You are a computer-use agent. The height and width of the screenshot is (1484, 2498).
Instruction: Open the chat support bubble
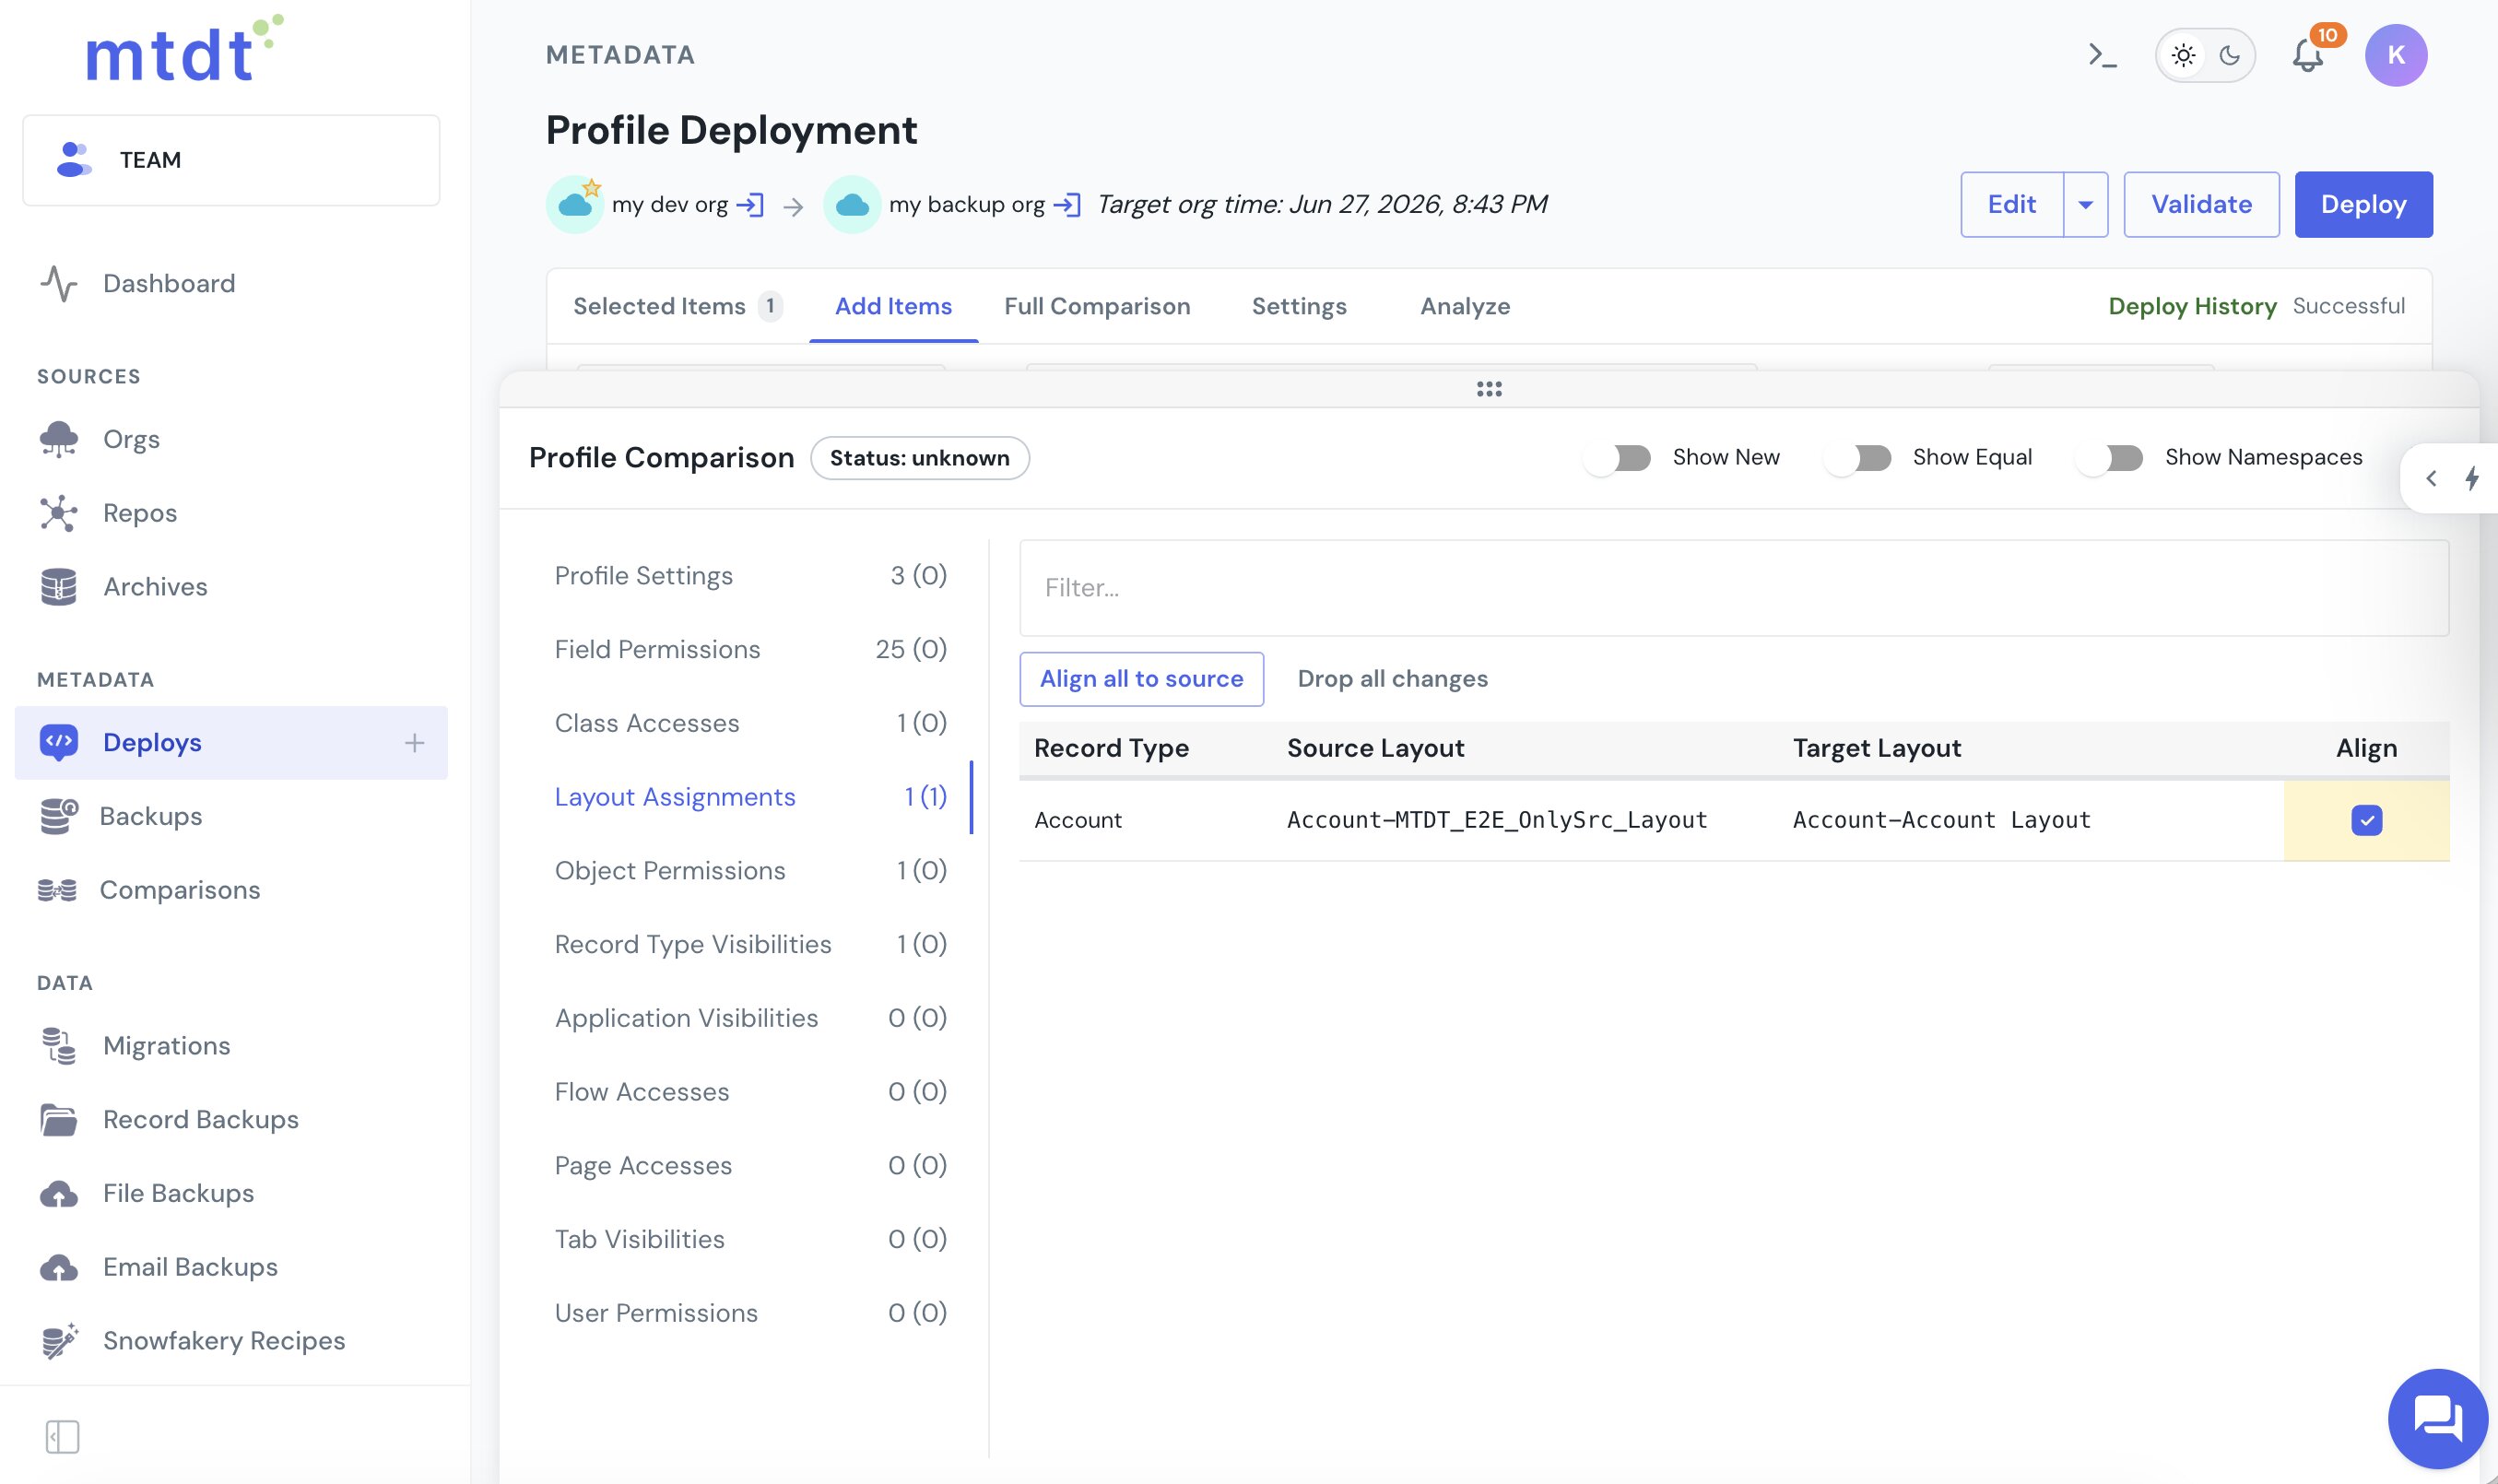pos(2437,1418)
